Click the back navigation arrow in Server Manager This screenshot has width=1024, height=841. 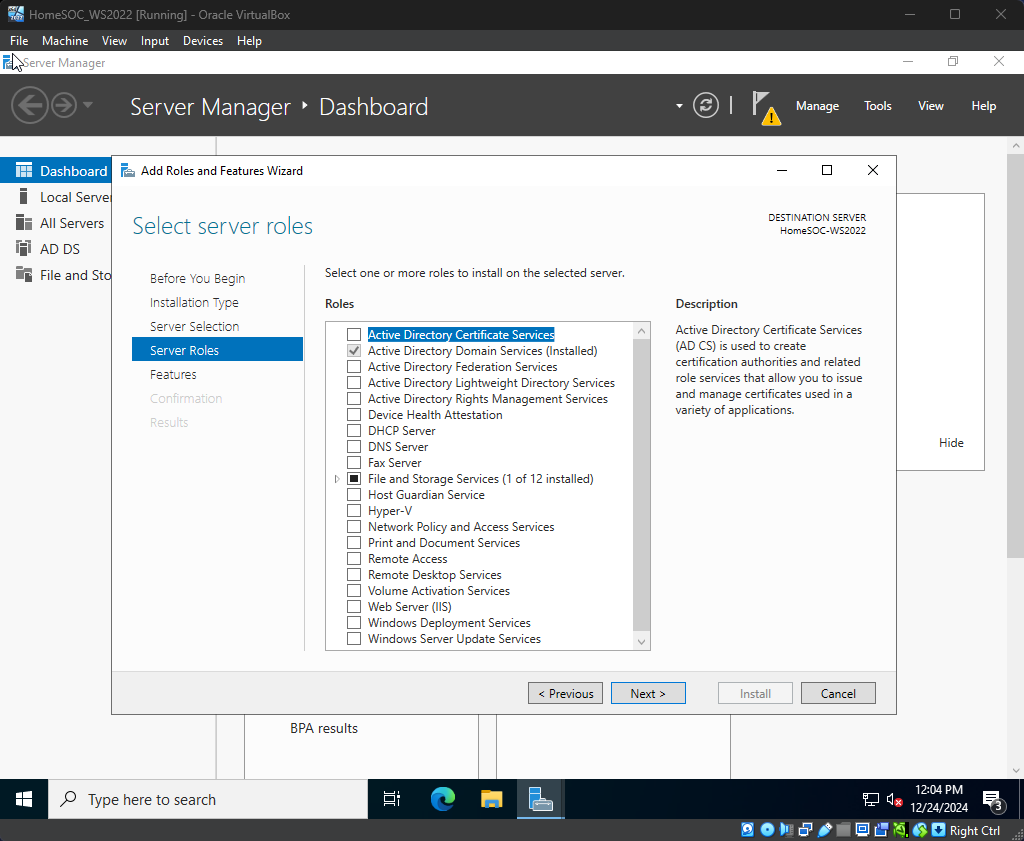tap(29, 106)
